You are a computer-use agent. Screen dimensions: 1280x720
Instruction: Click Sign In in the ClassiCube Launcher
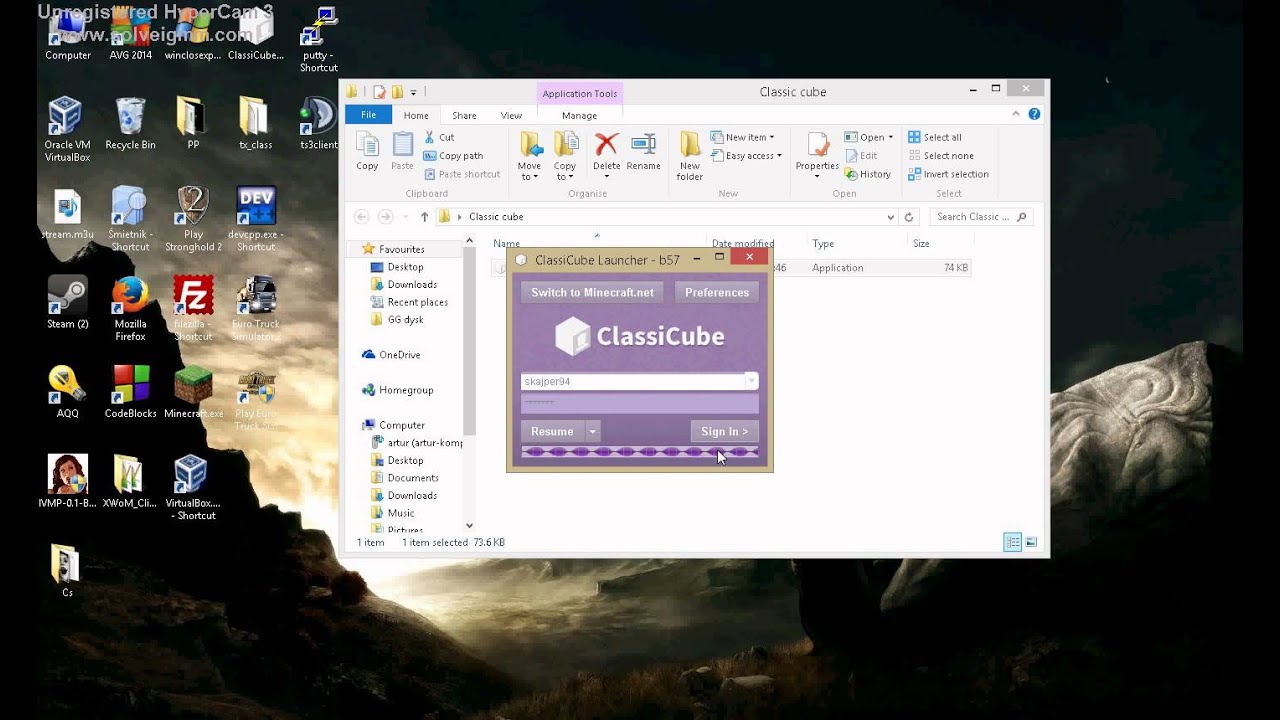tap(724, 432)
